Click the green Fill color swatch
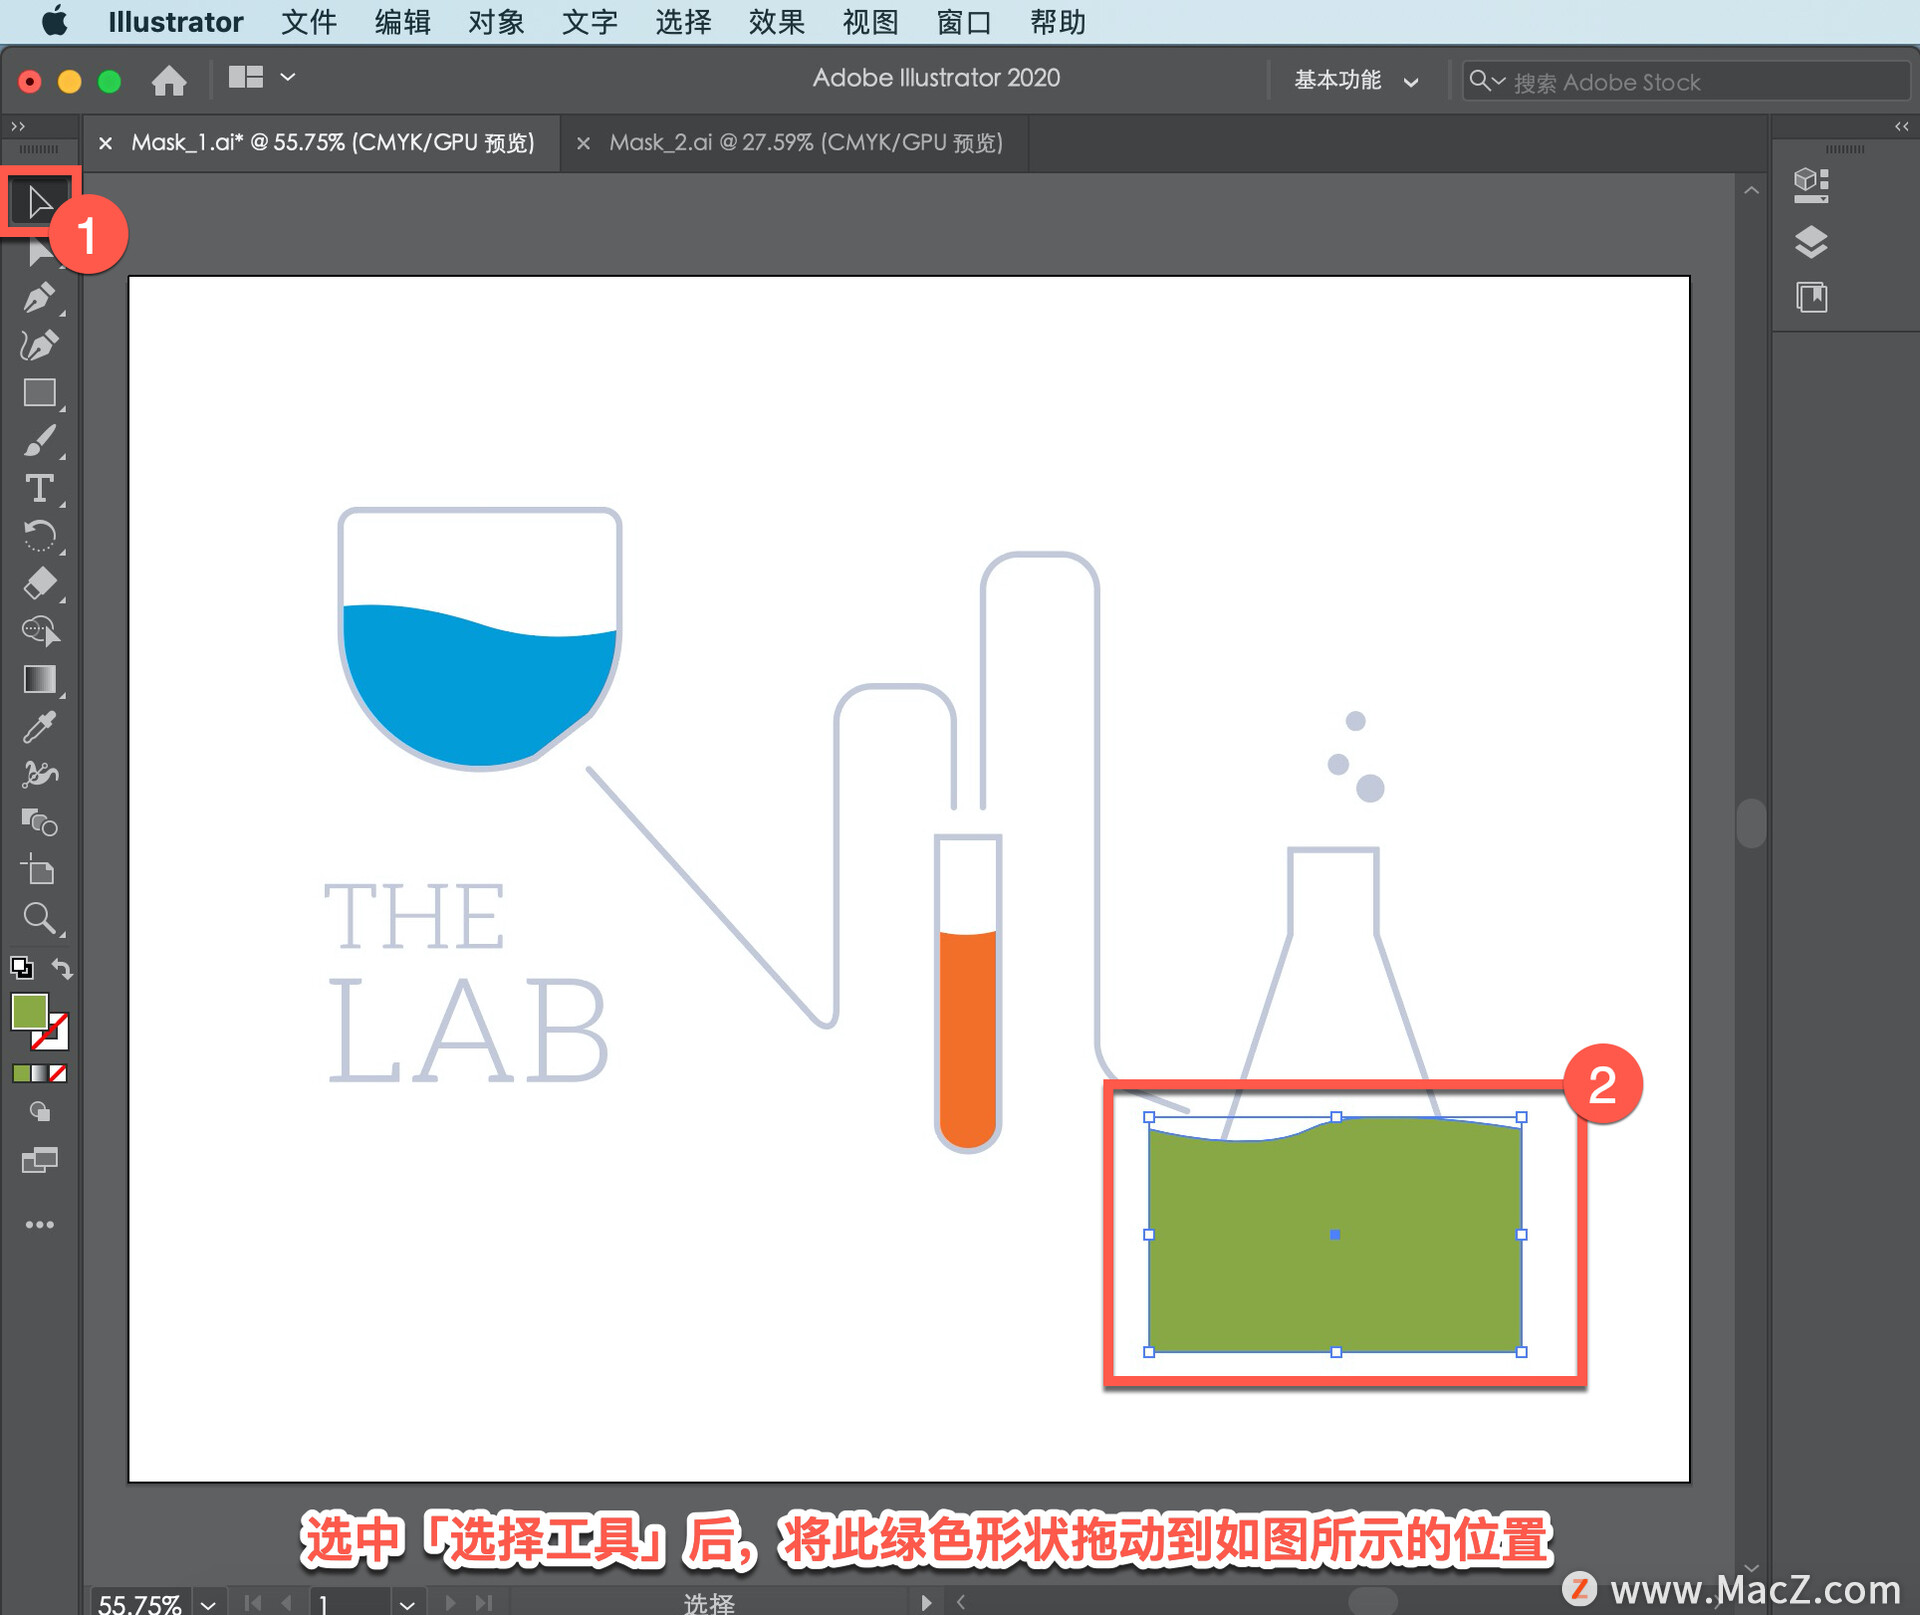 click(x=29, y=1012)
